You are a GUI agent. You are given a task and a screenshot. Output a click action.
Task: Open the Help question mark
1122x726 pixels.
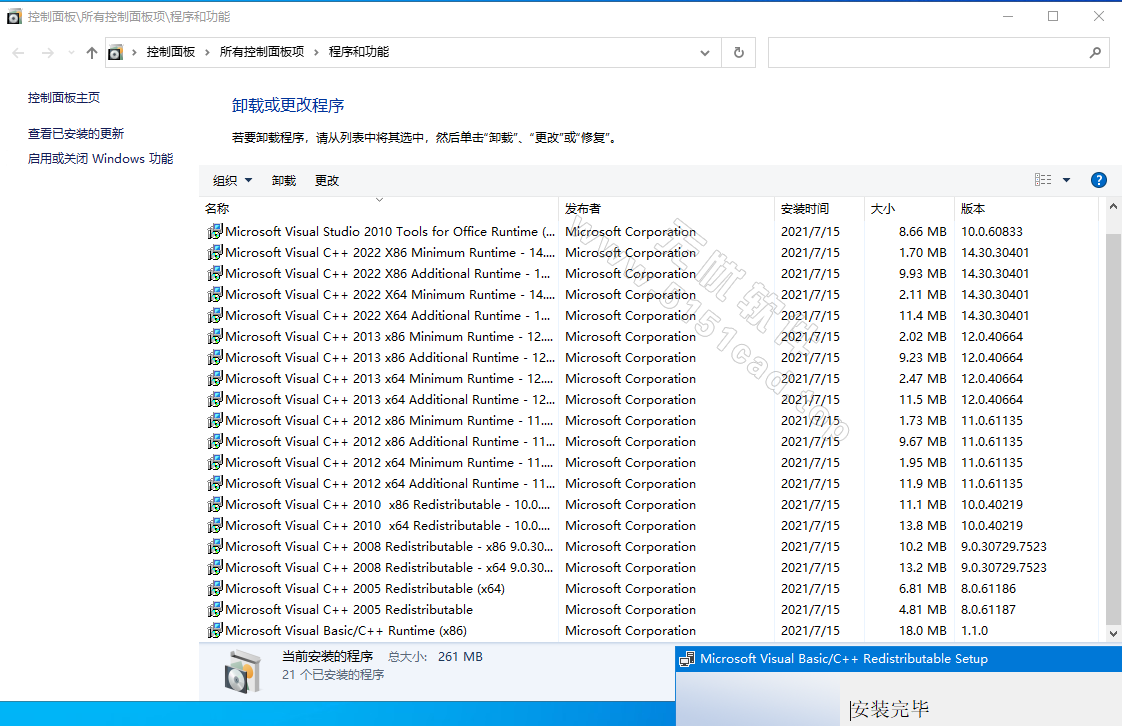tap(1098, 180)
